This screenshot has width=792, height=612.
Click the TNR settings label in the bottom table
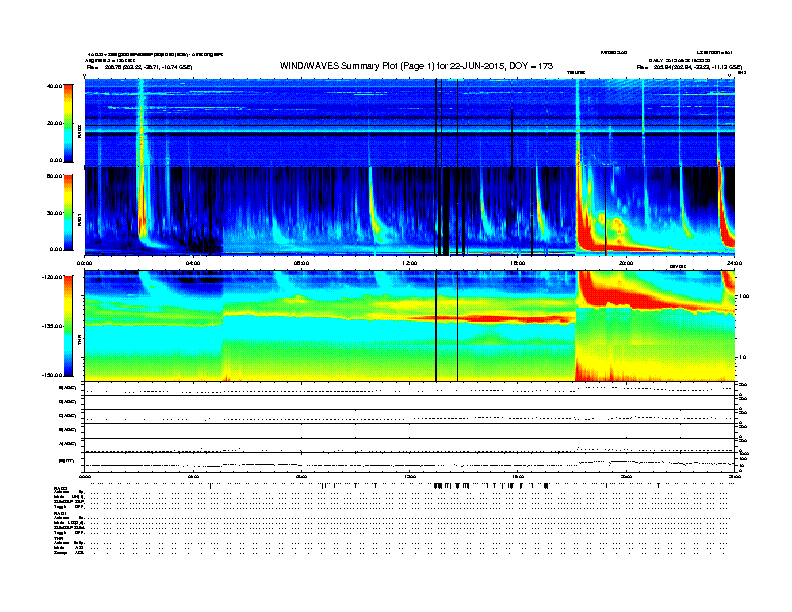[x=58, y=538]
